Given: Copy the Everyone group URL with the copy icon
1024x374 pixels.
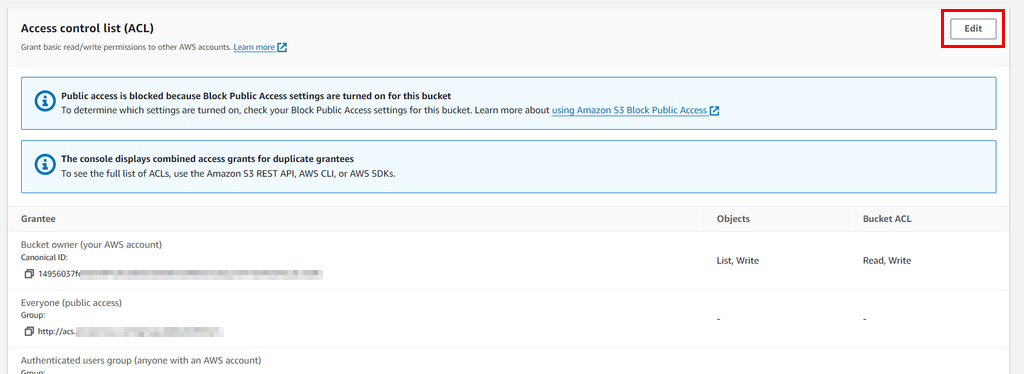Looking at the screenshot, I should pos(29,332).
